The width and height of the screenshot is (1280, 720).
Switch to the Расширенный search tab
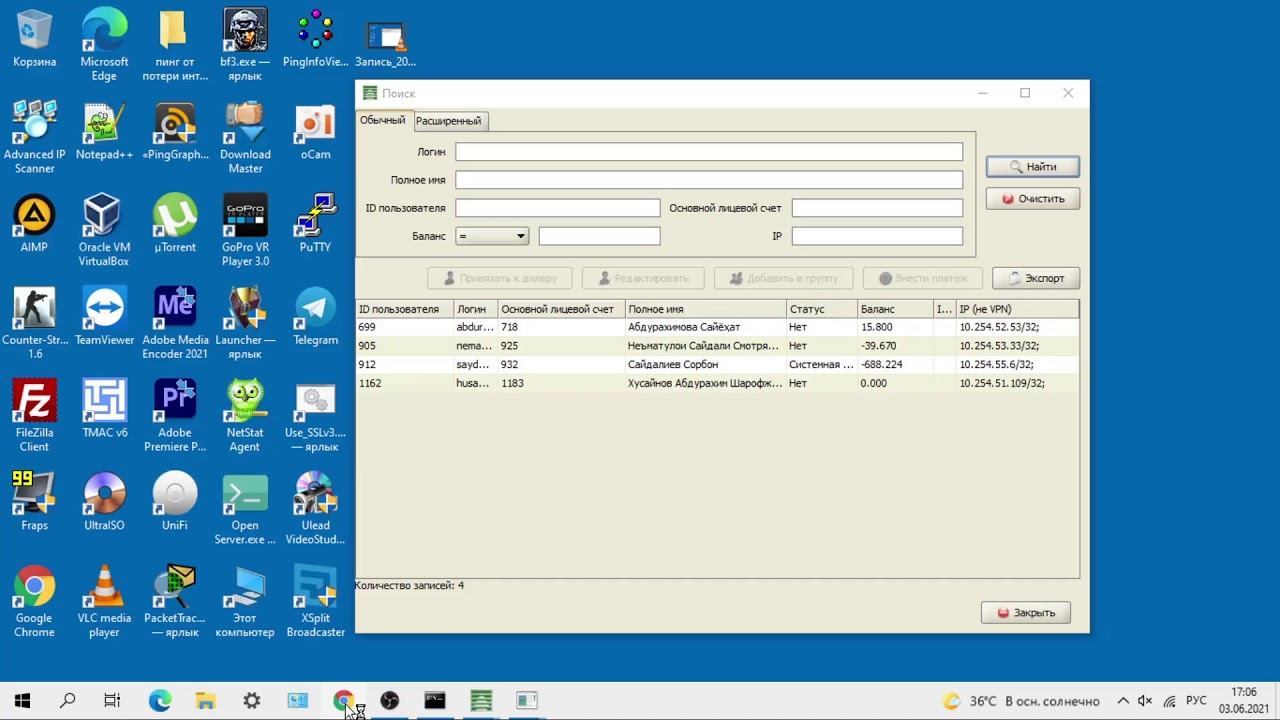(448, 121)
